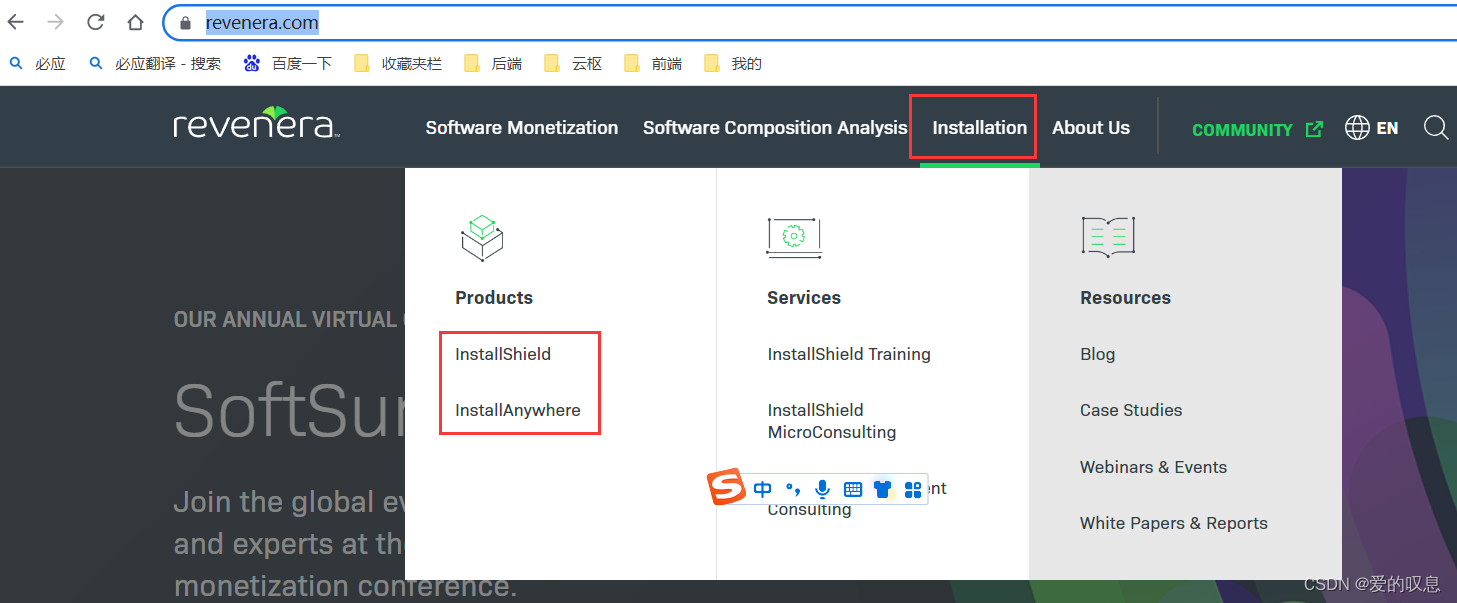1457x603 pixels.
Task: Click the padlock site security icon
Action: point(185,23)
